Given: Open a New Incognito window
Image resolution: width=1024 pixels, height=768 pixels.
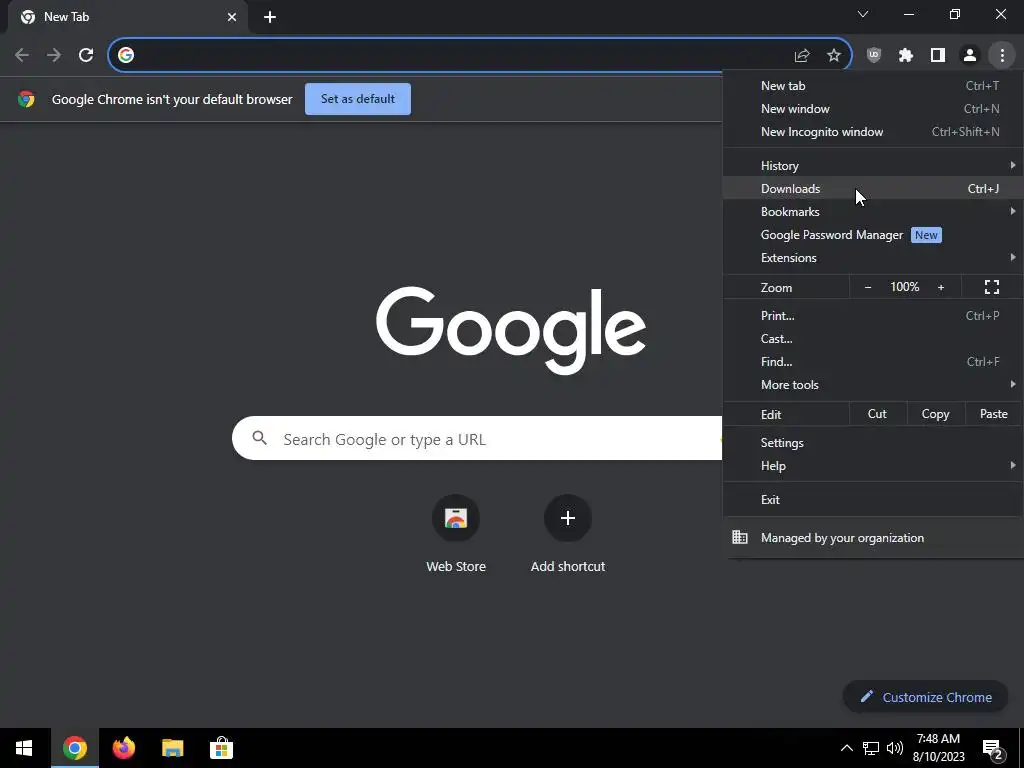Looking at the screenshot, I should (x=873, y=131).
